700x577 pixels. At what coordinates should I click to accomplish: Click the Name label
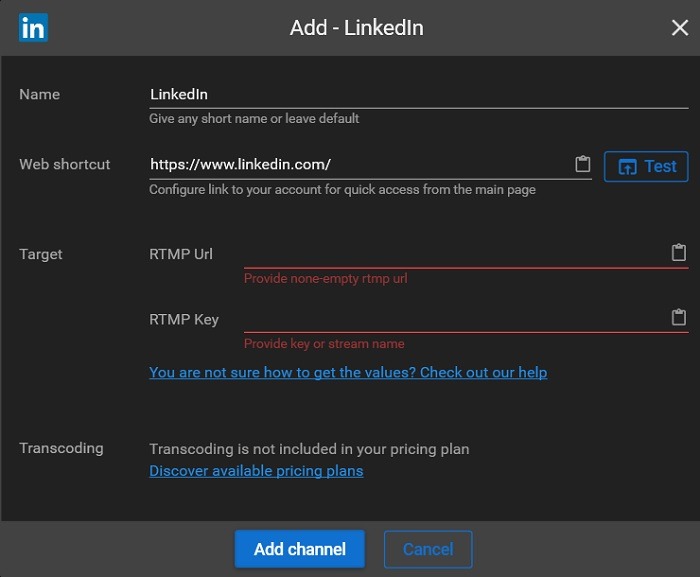click(39, 94)
